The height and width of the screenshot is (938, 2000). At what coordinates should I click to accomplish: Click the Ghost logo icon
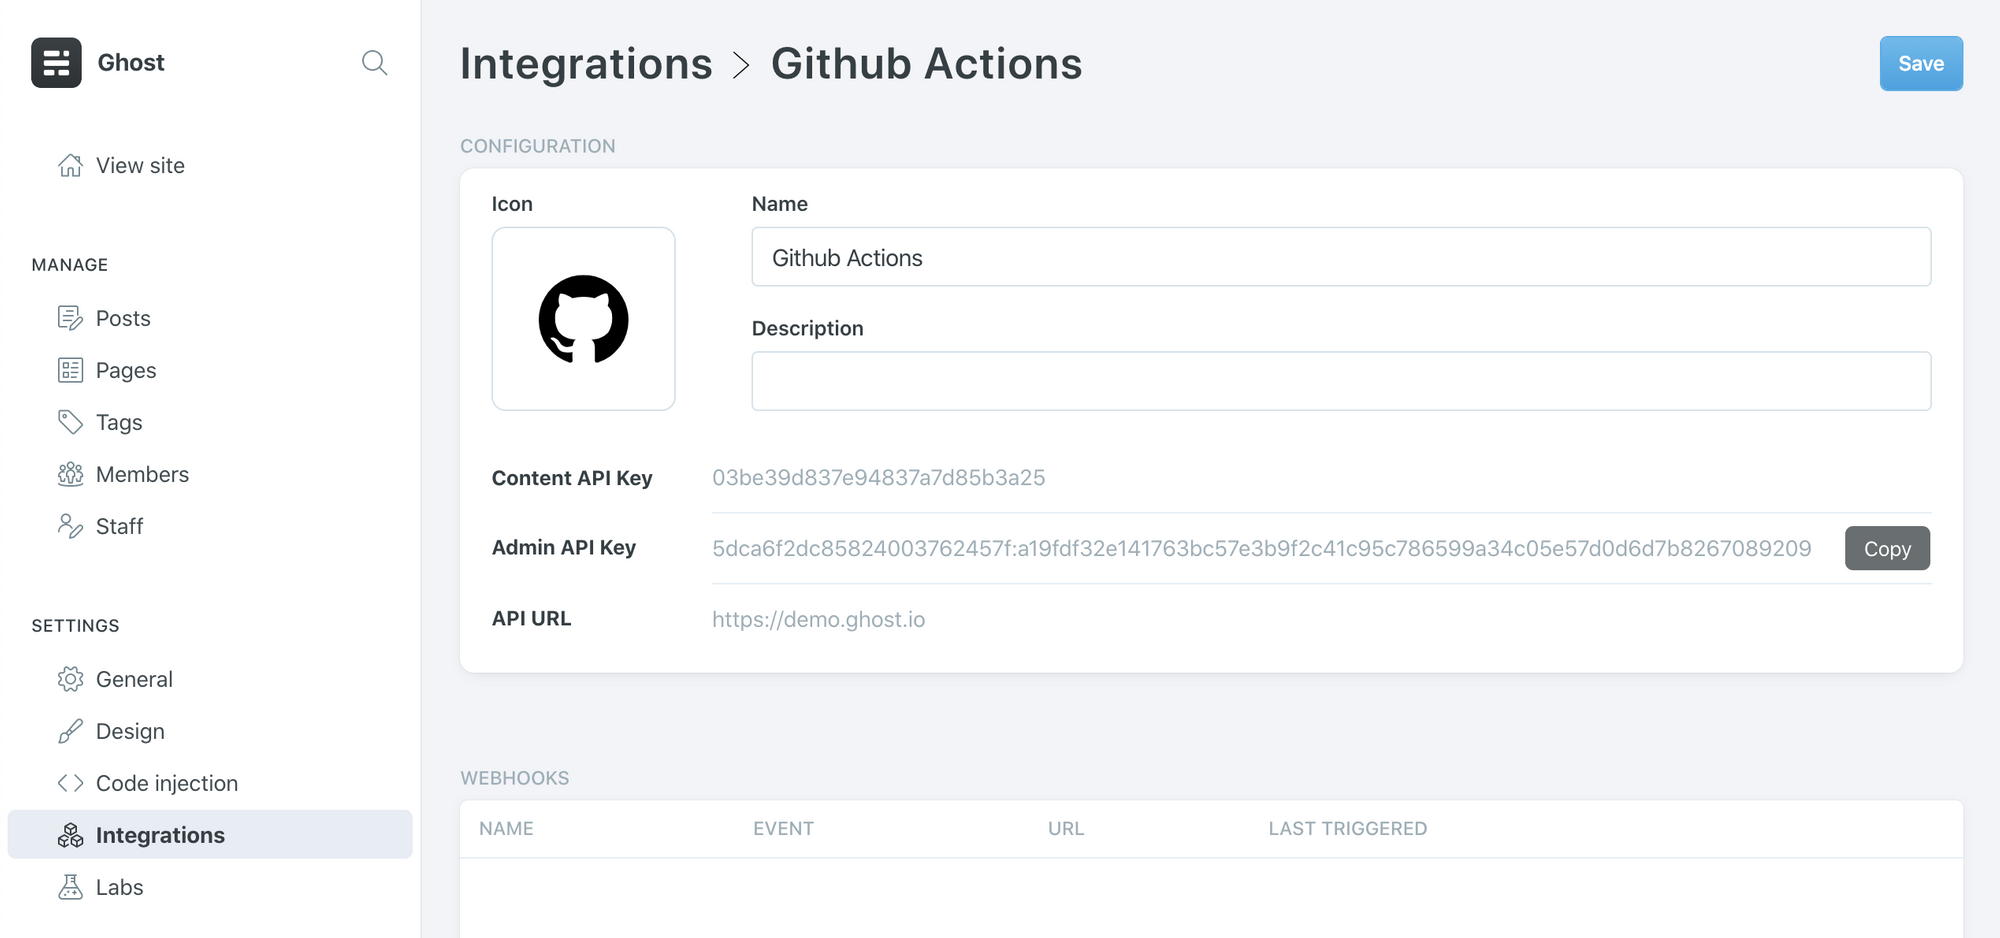click(x=56, y=62)
